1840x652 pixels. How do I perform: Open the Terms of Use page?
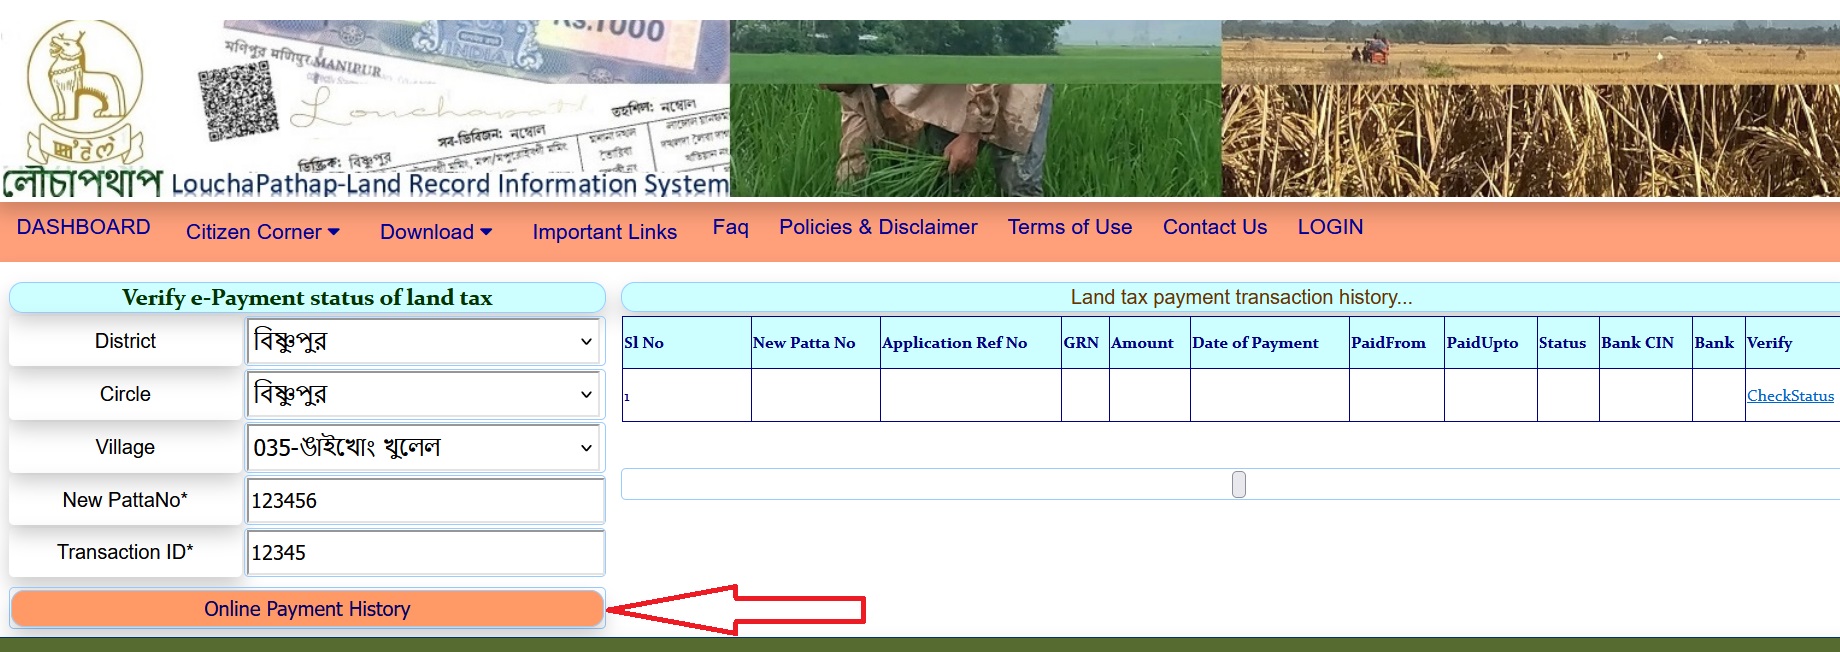1069,227
